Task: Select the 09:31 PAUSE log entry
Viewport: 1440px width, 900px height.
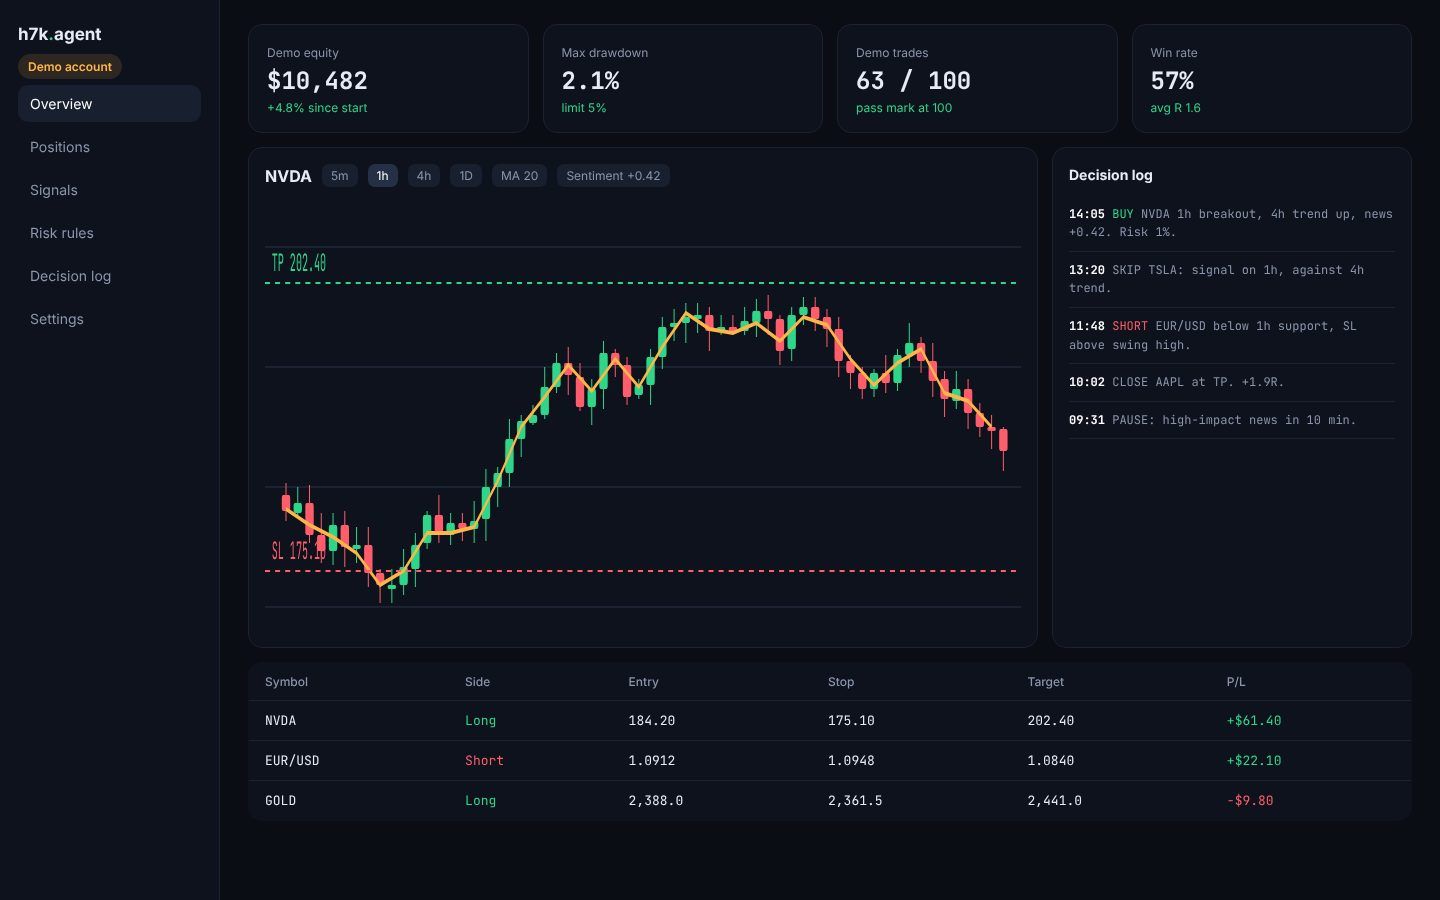Action: (x=1231, y=420)
